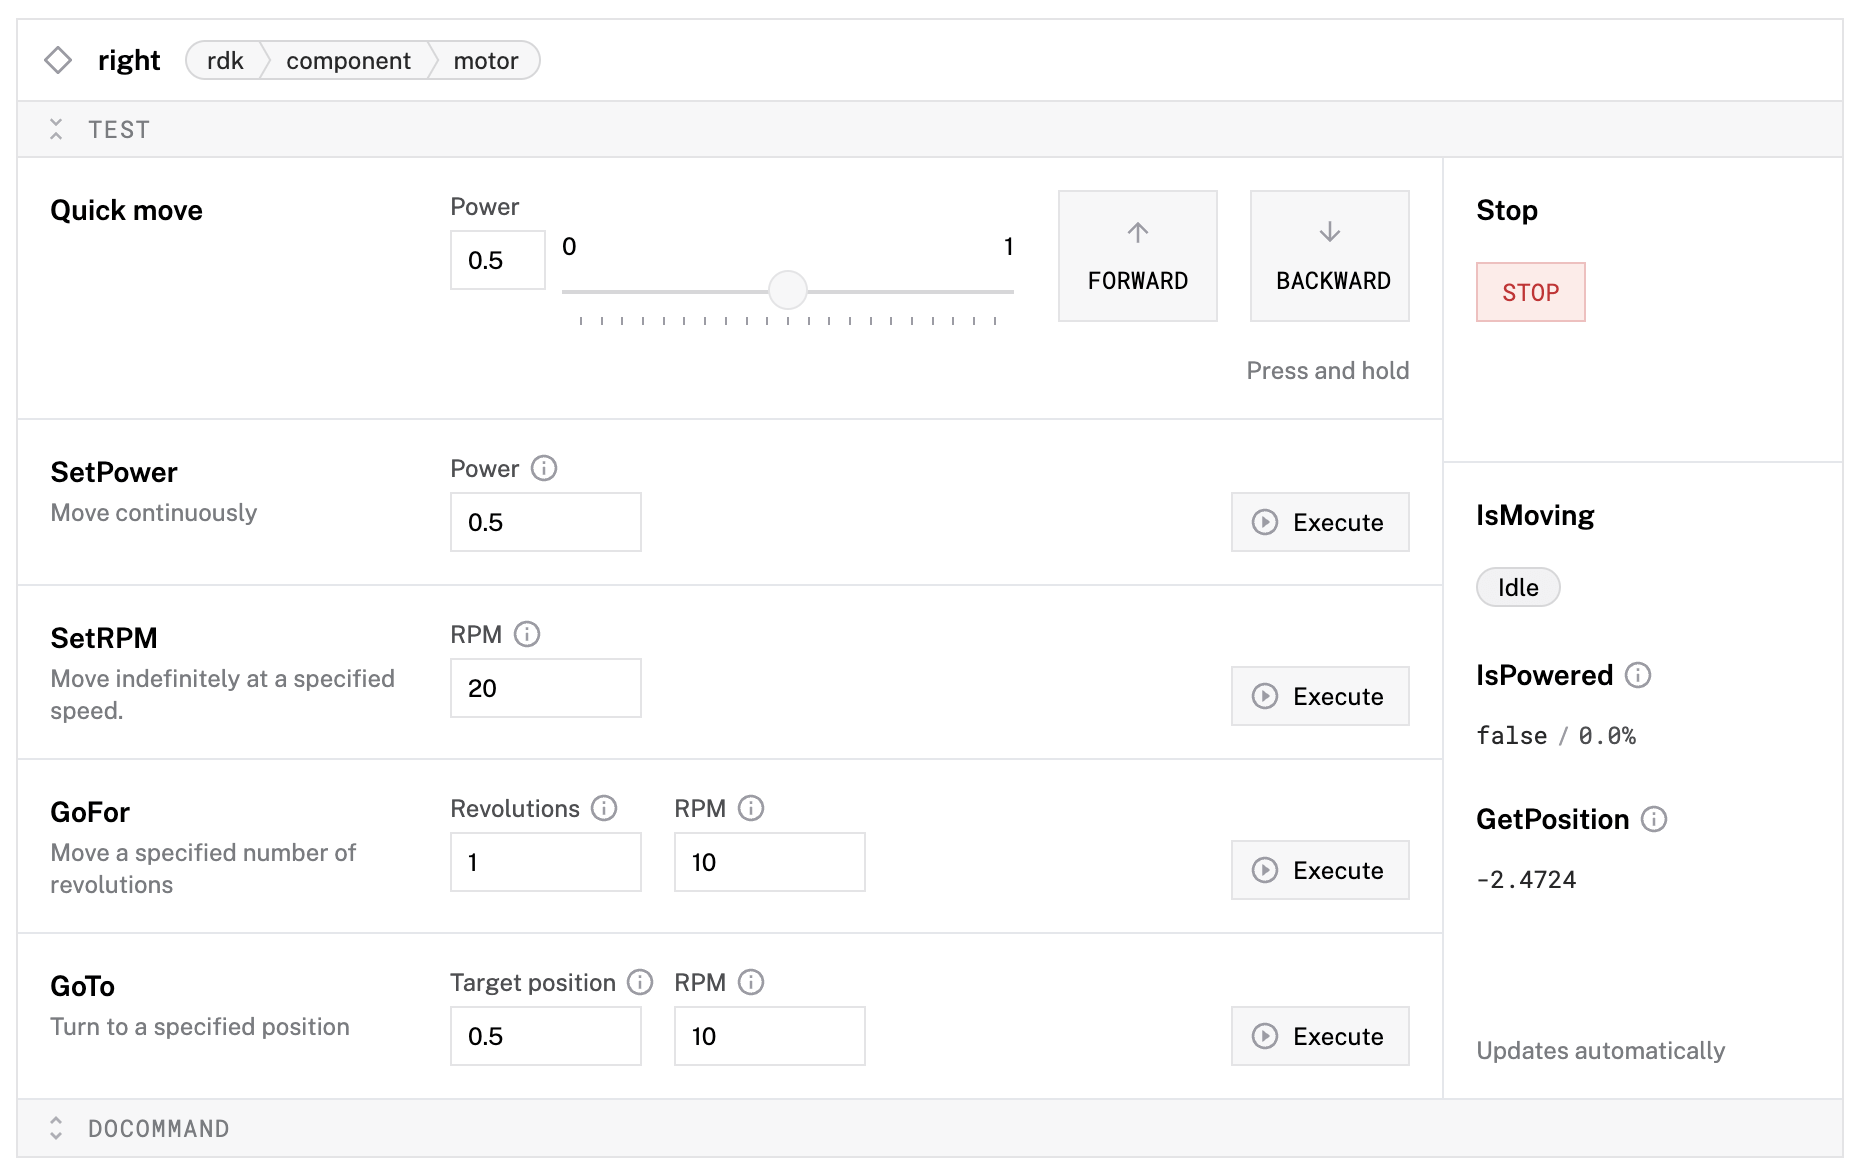Click the diamond icon beside the right component name
The width and height of the screenshot is (1864, 1176).
tap(58, 60)
